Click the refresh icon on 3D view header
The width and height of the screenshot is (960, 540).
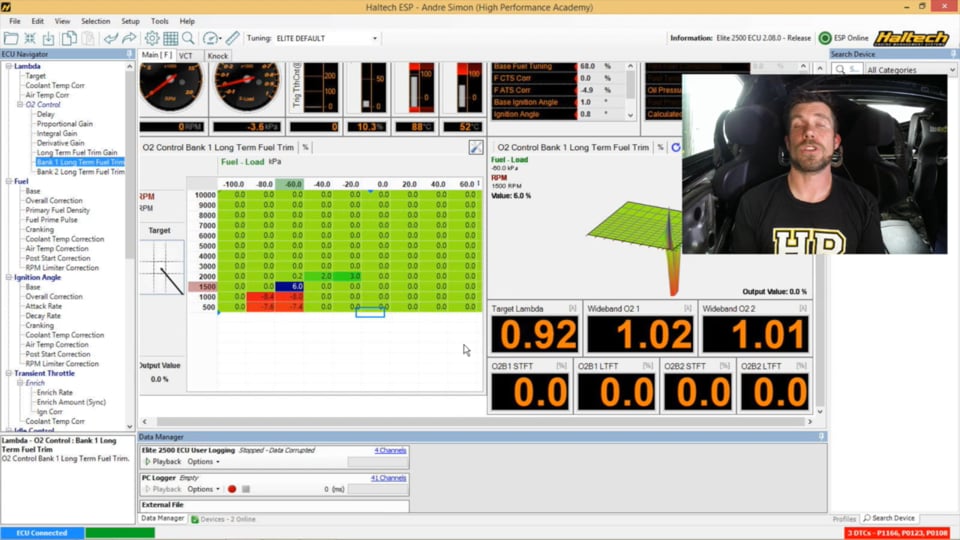pos(676,147)
